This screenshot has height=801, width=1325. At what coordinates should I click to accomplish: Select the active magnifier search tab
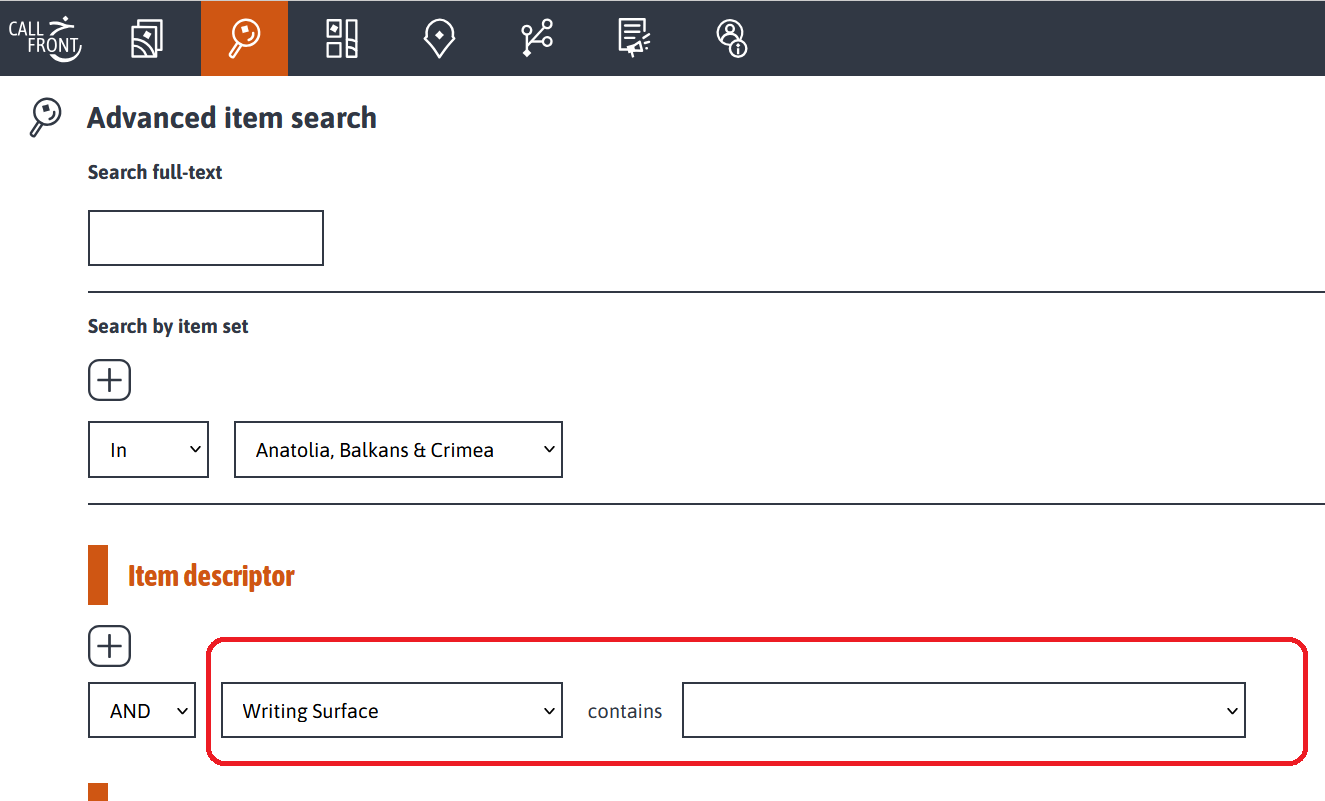point(244,39)
